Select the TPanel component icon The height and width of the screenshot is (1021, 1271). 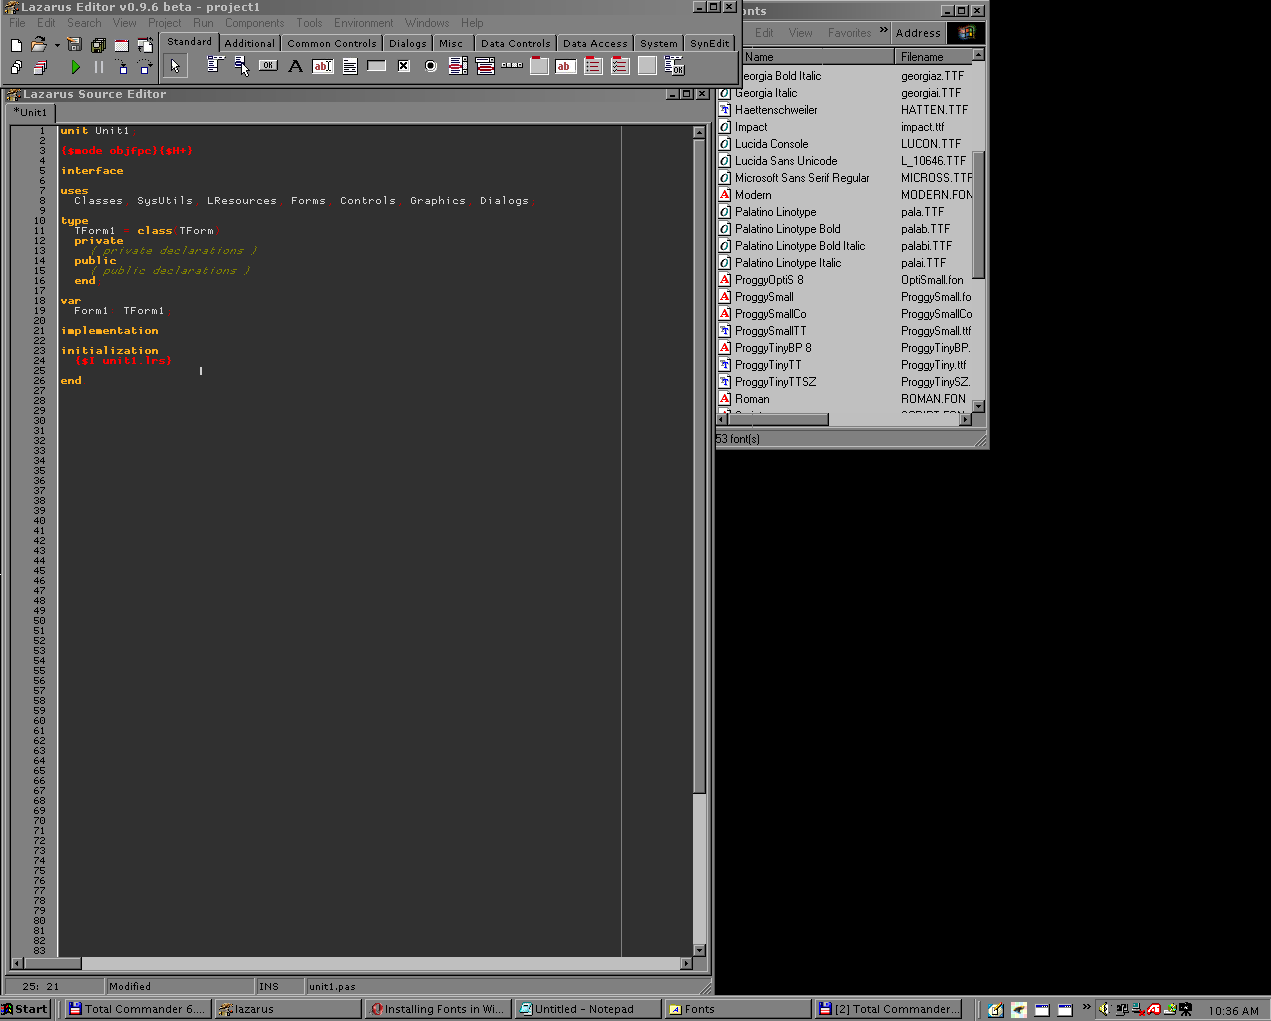(646, 66)
